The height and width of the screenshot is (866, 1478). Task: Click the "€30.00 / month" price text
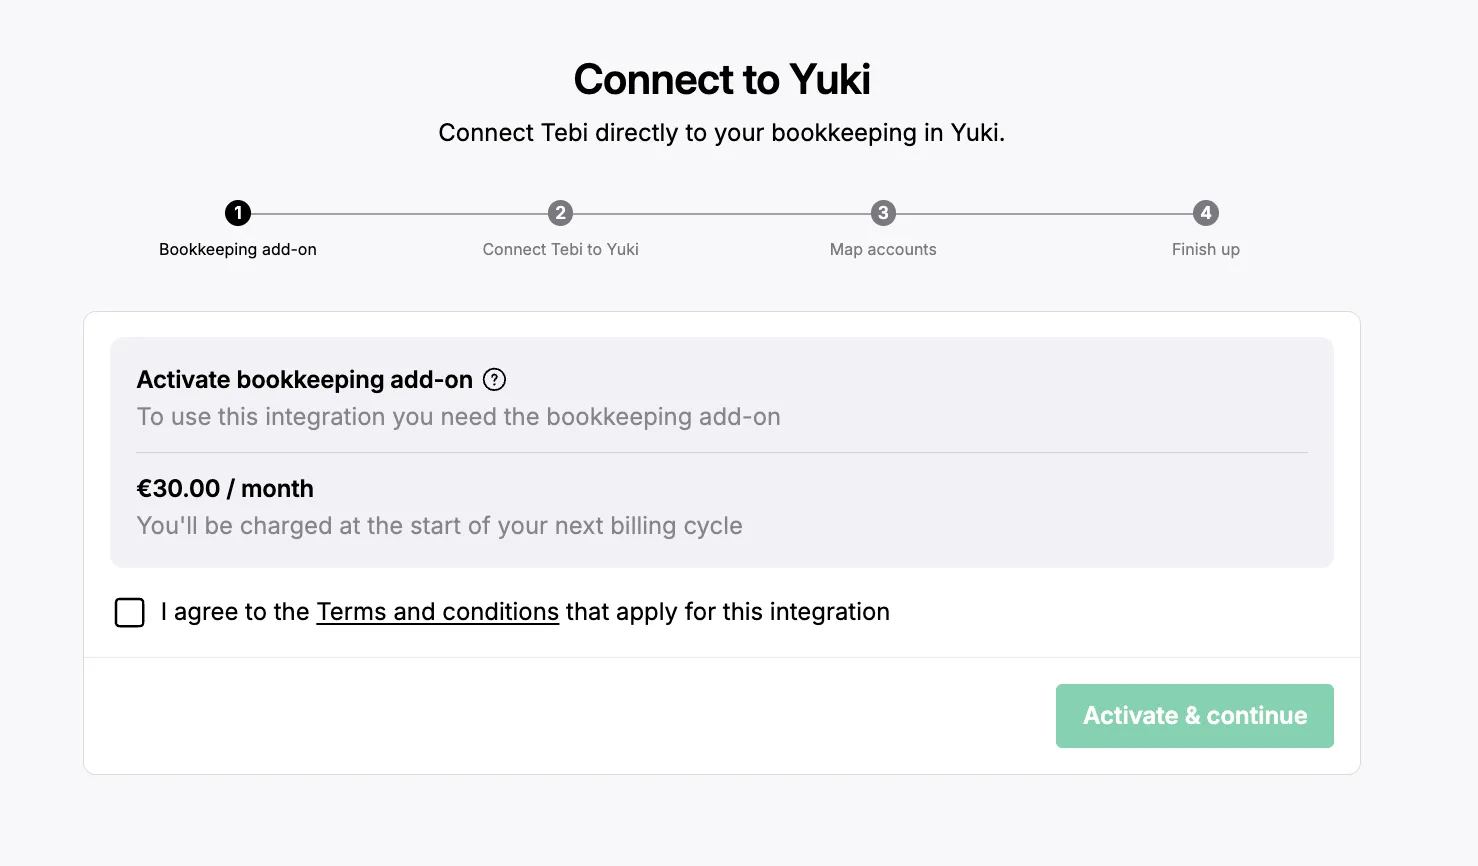pyautogui.click(x=225, y=489)
